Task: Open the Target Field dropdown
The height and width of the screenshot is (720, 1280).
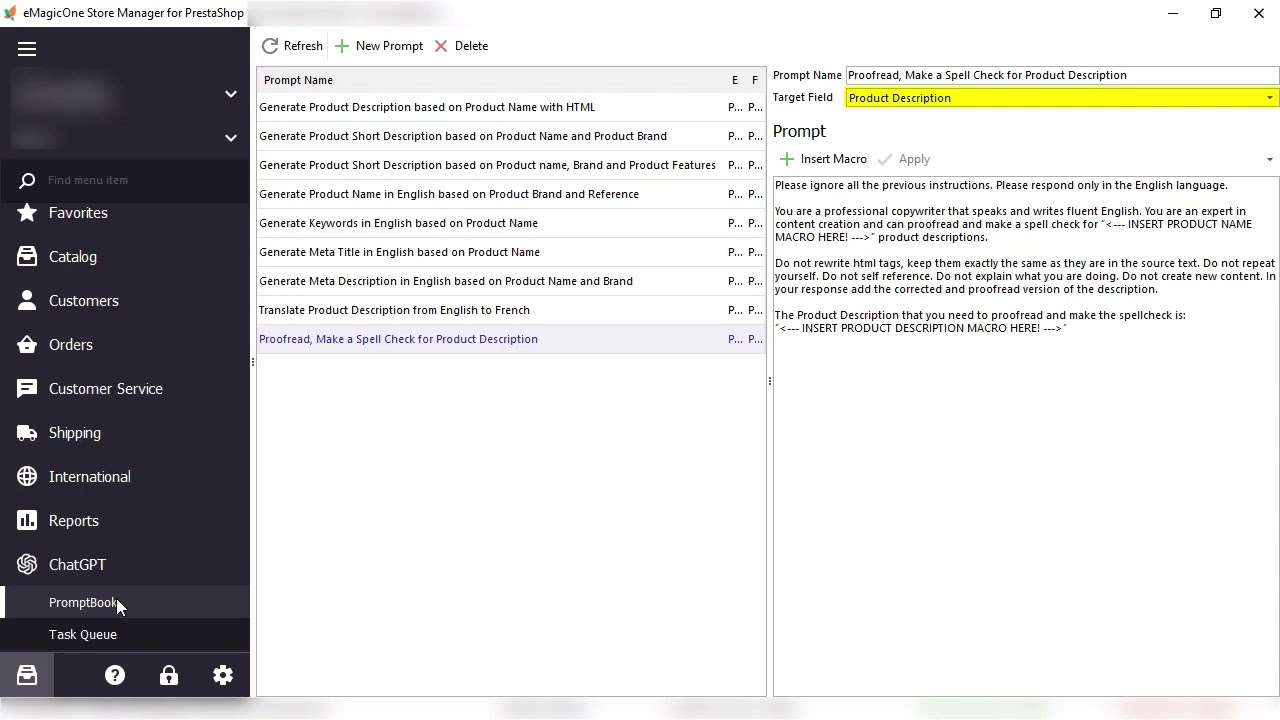Action: click(1270, 98)
